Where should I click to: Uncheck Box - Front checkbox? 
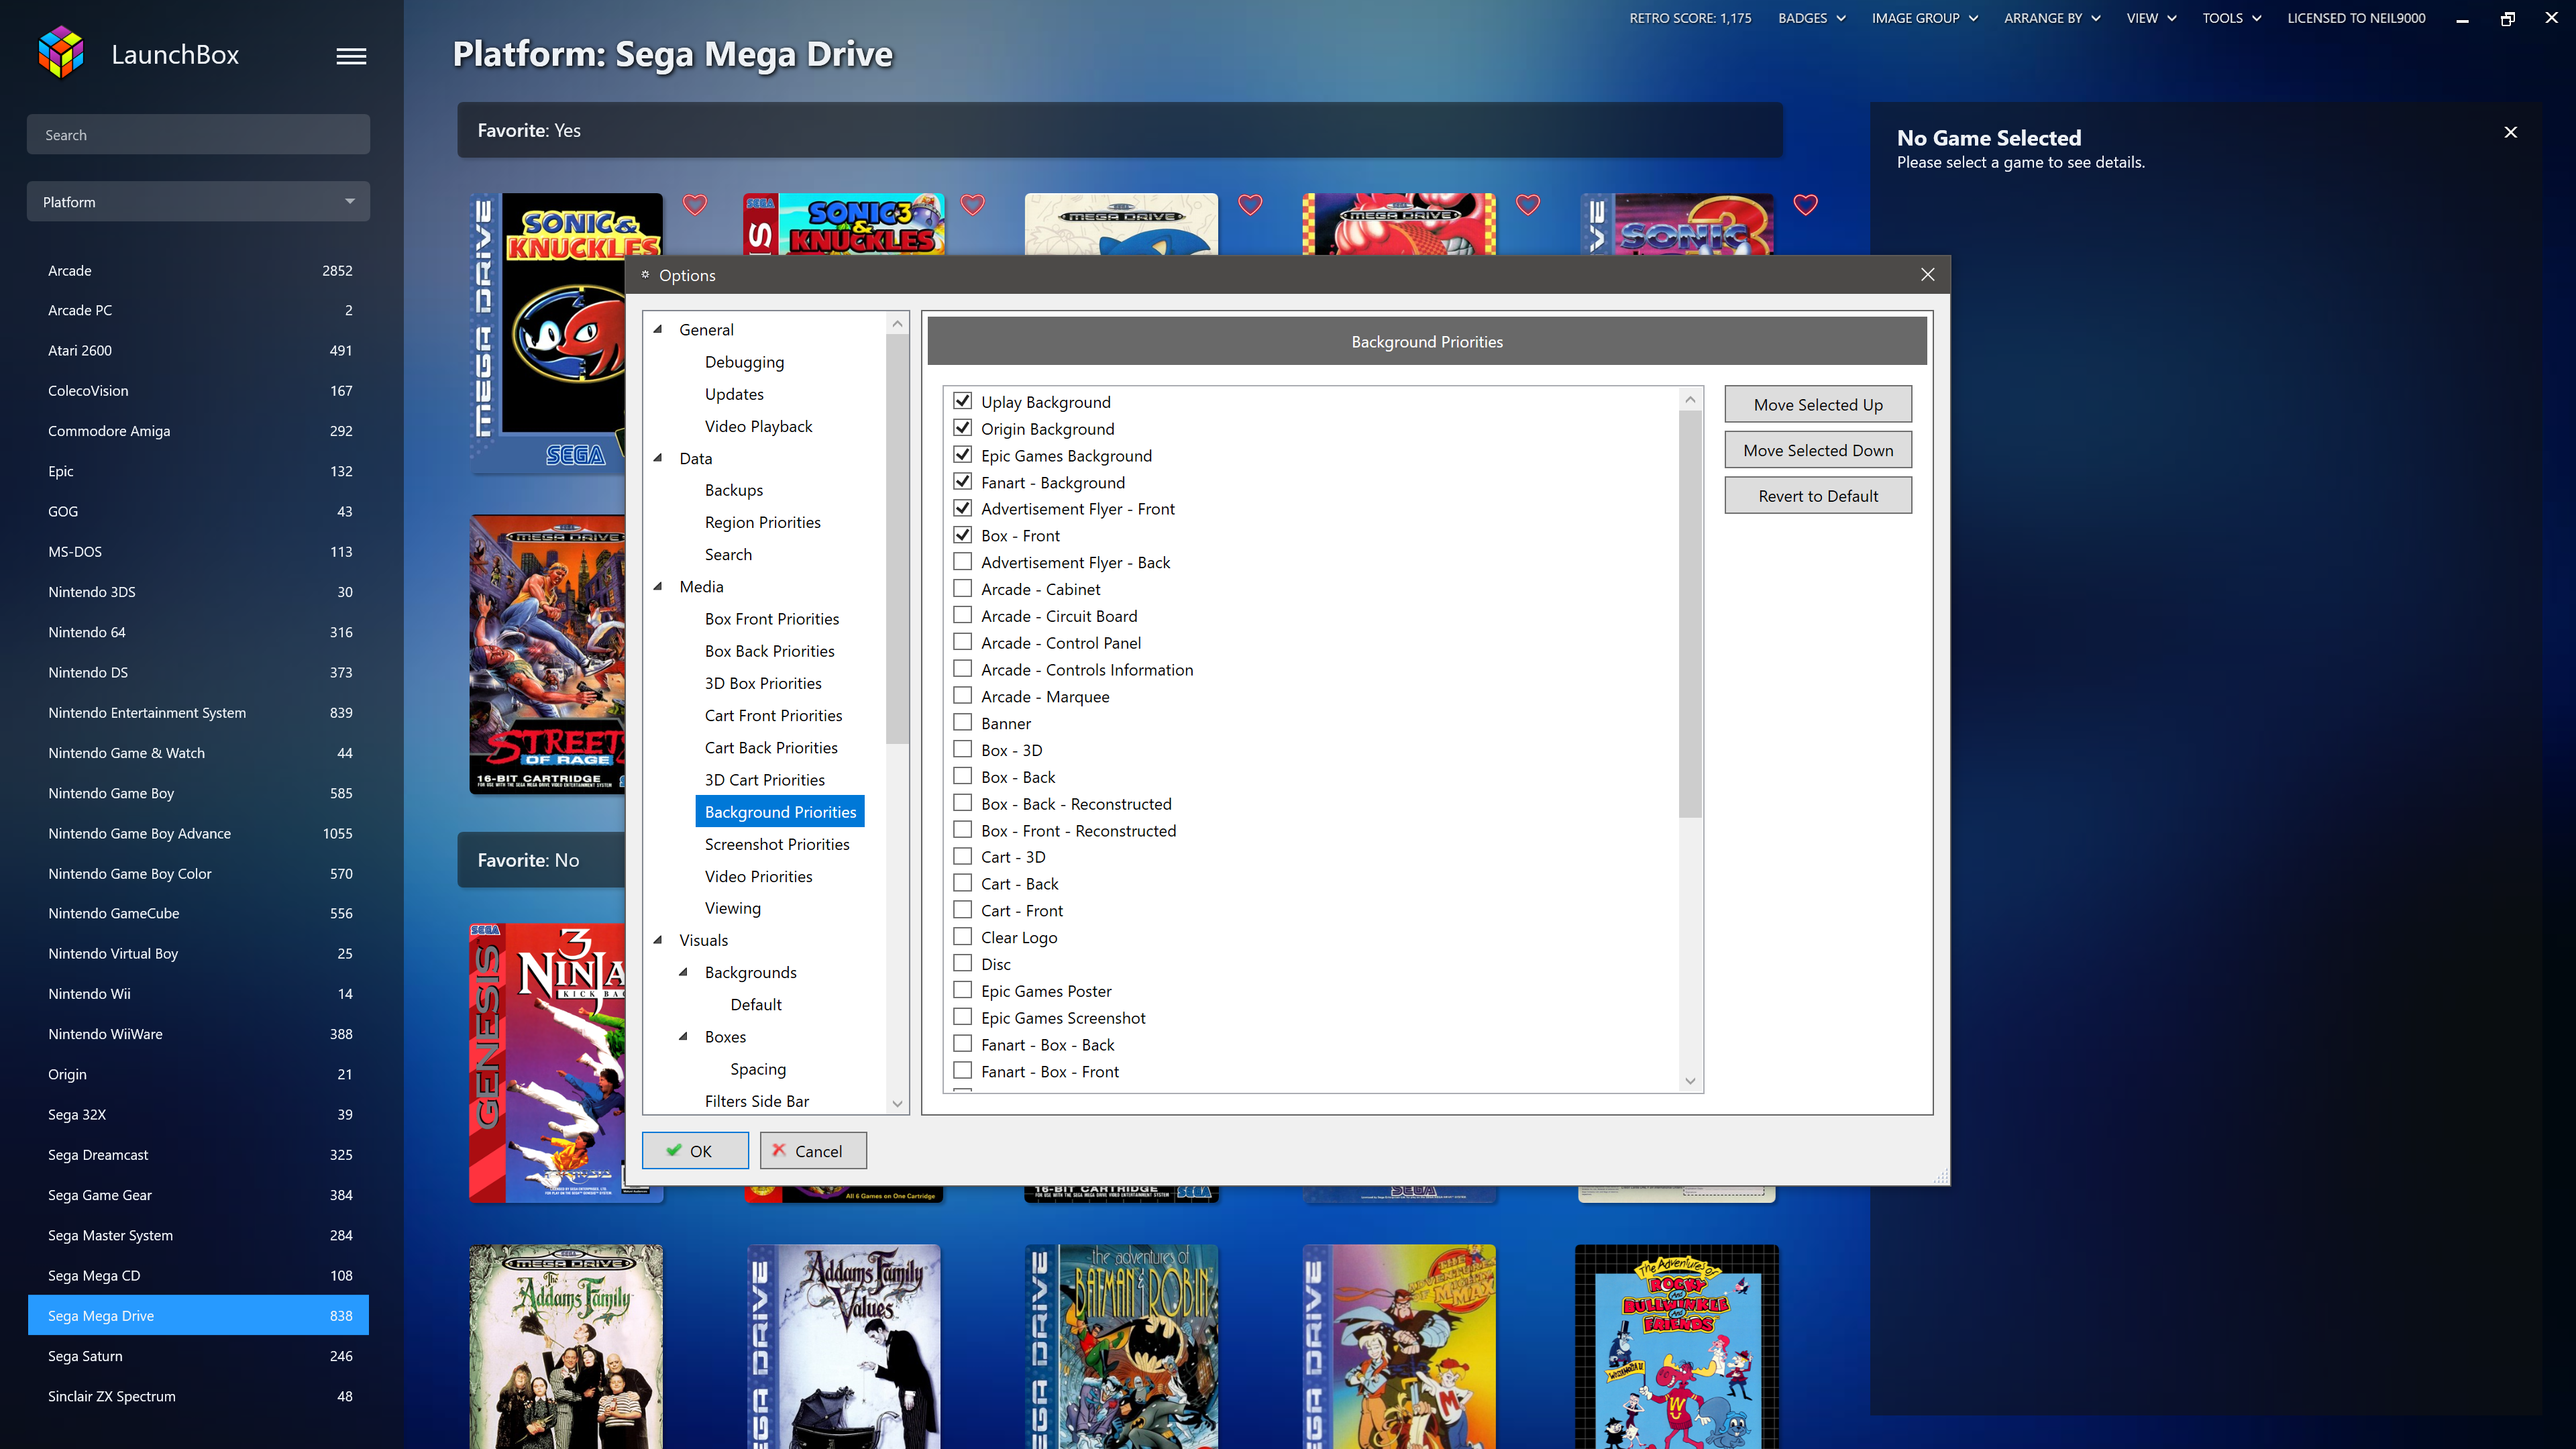(962, 535)
